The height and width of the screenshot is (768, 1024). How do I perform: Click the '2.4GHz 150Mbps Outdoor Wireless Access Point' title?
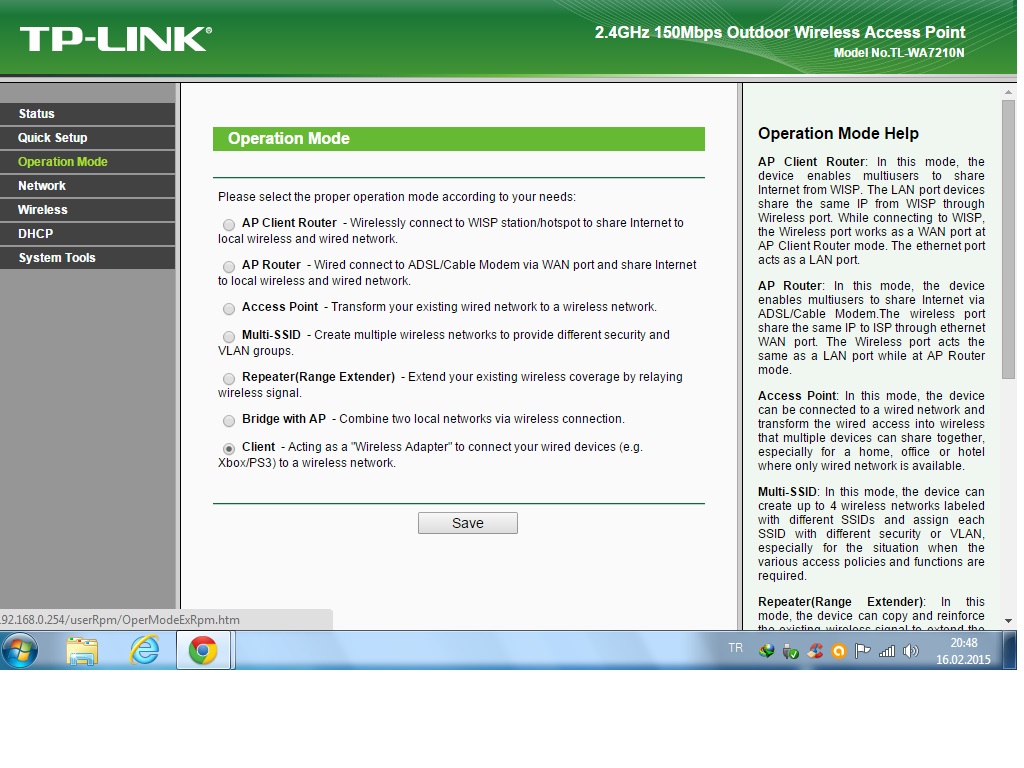pyautogui.click(x=780, y=33)
